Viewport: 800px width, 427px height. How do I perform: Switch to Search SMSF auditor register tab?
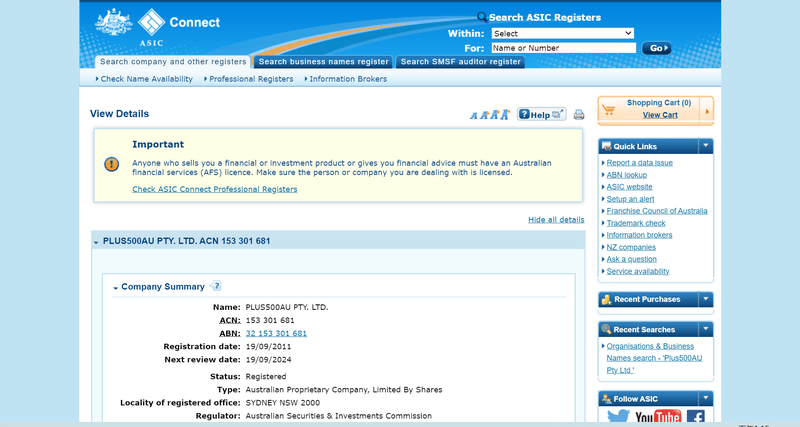460,62
